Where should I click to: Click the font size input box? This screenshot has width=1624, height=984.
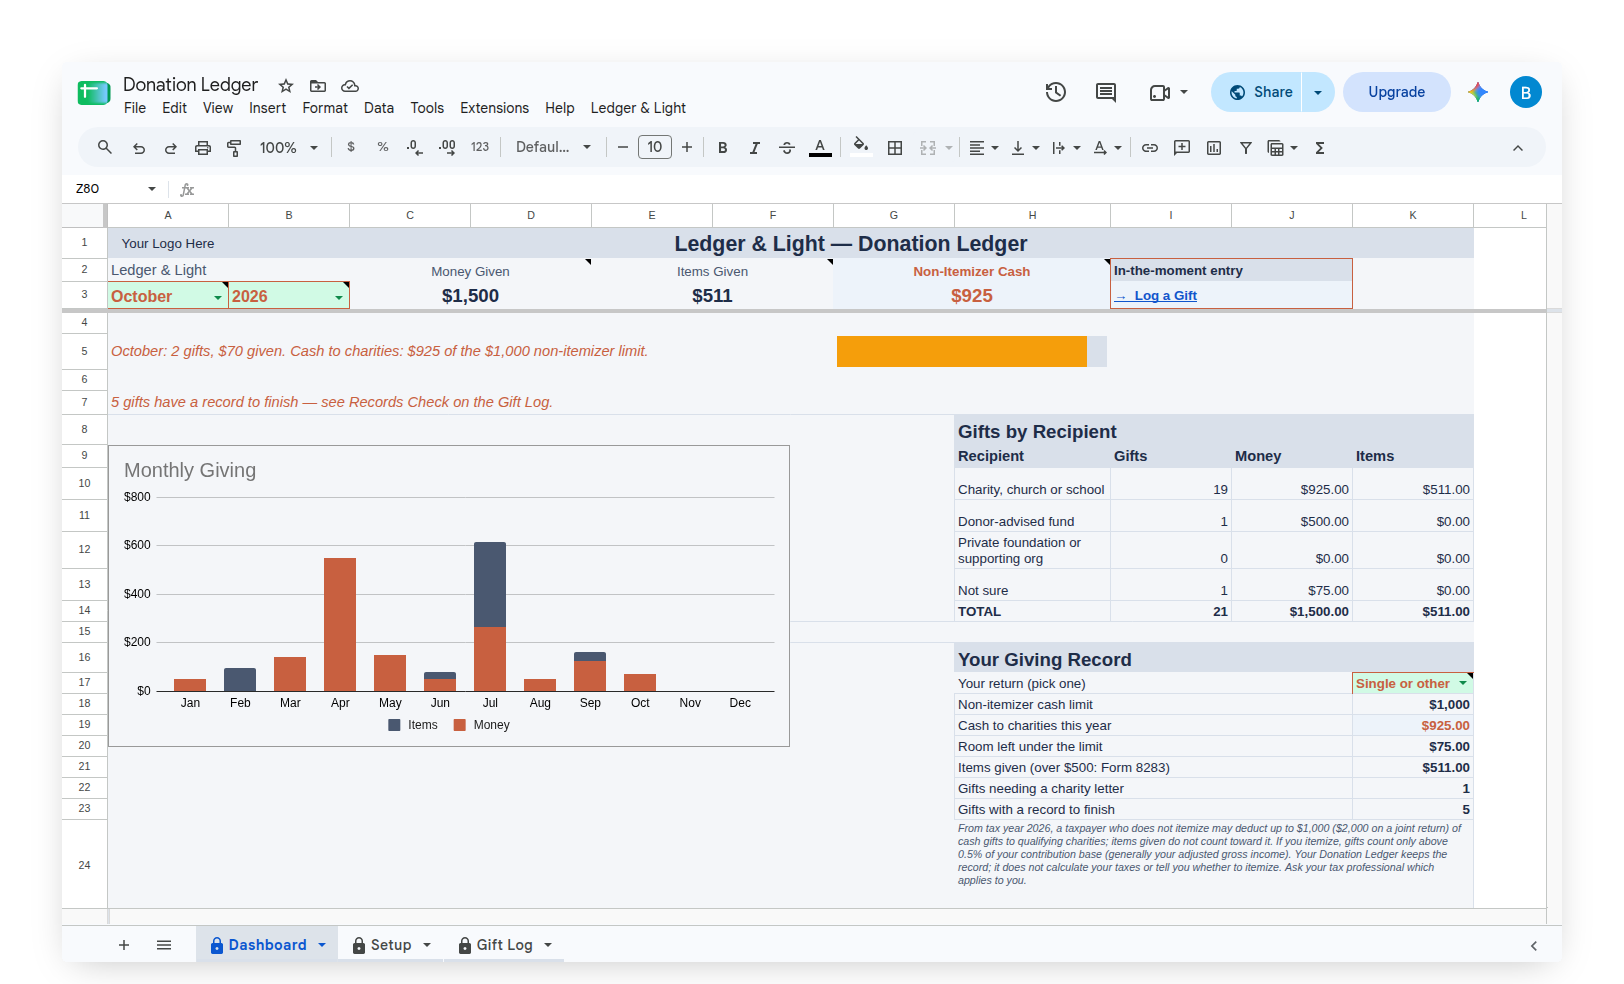(655, 147)
